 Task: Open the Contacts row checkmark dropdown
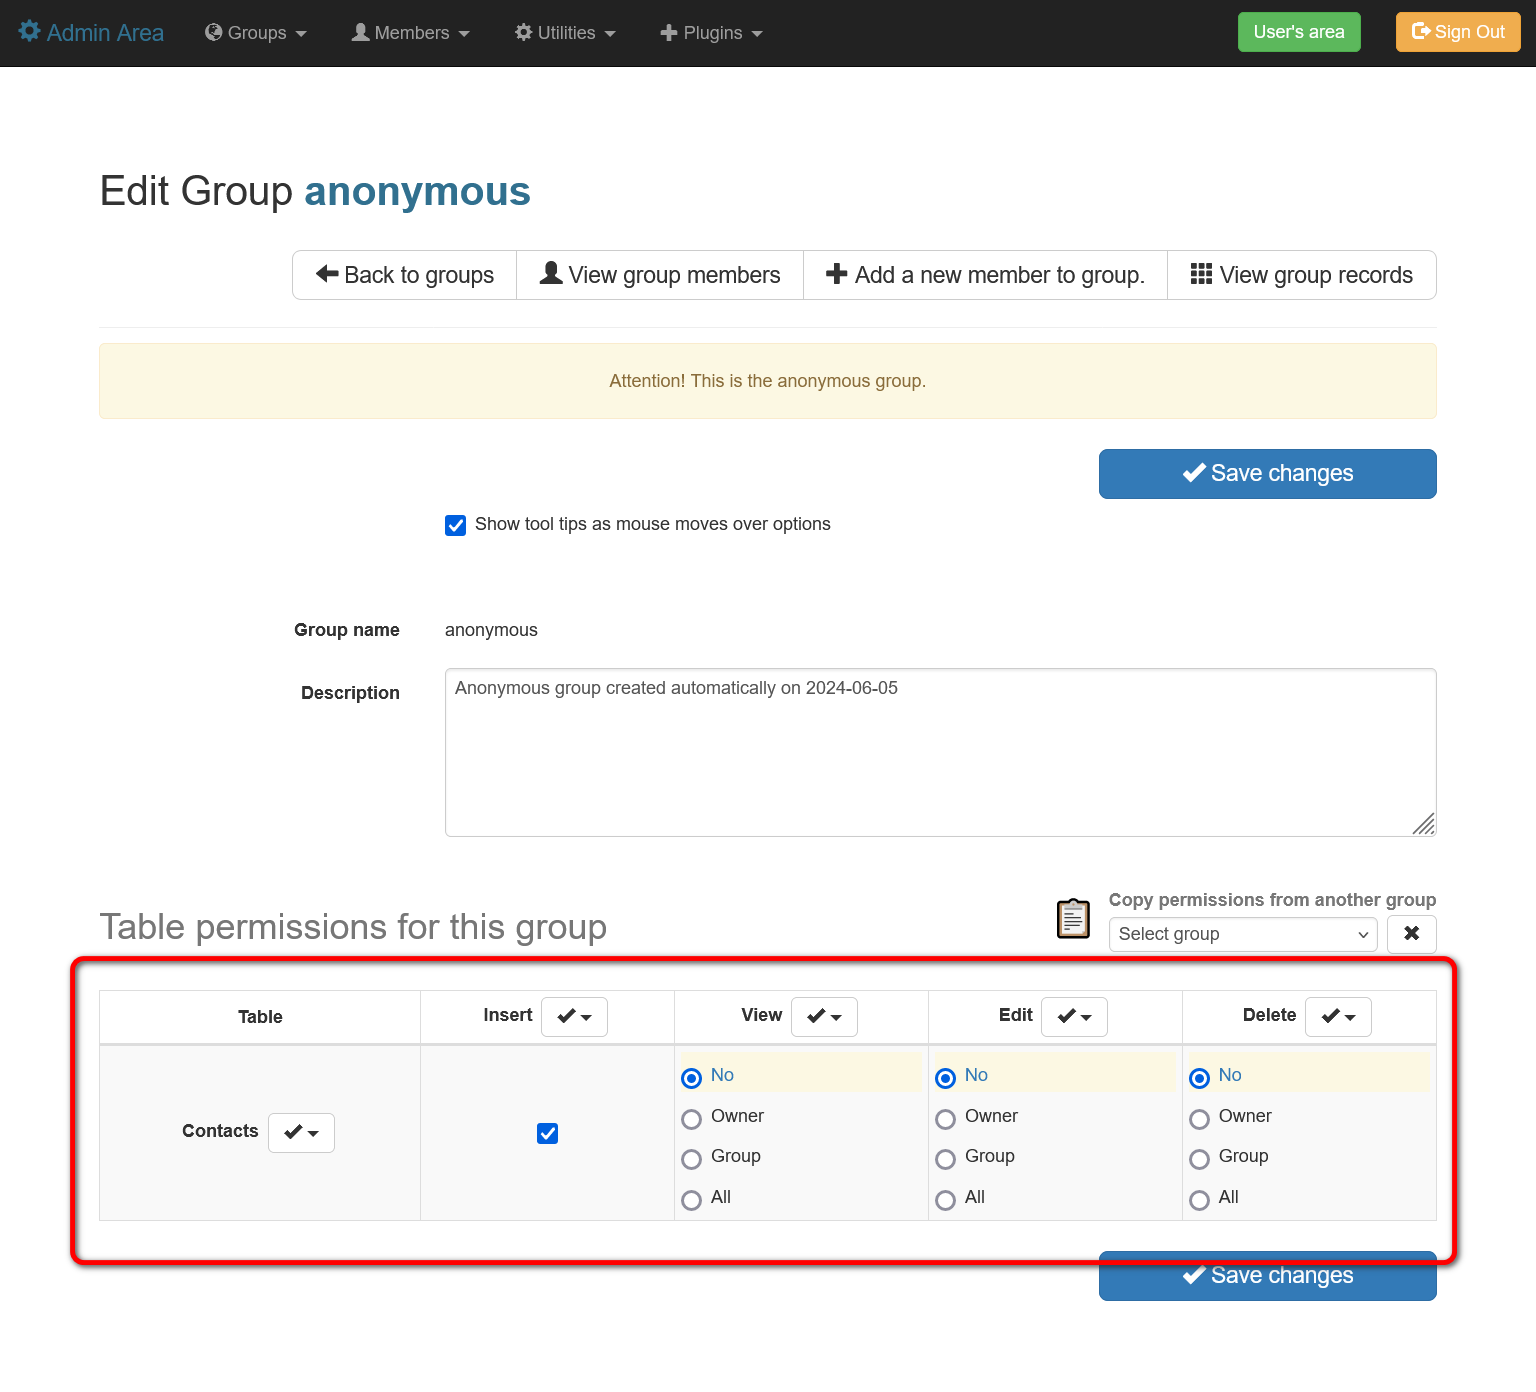(301, 1133)
